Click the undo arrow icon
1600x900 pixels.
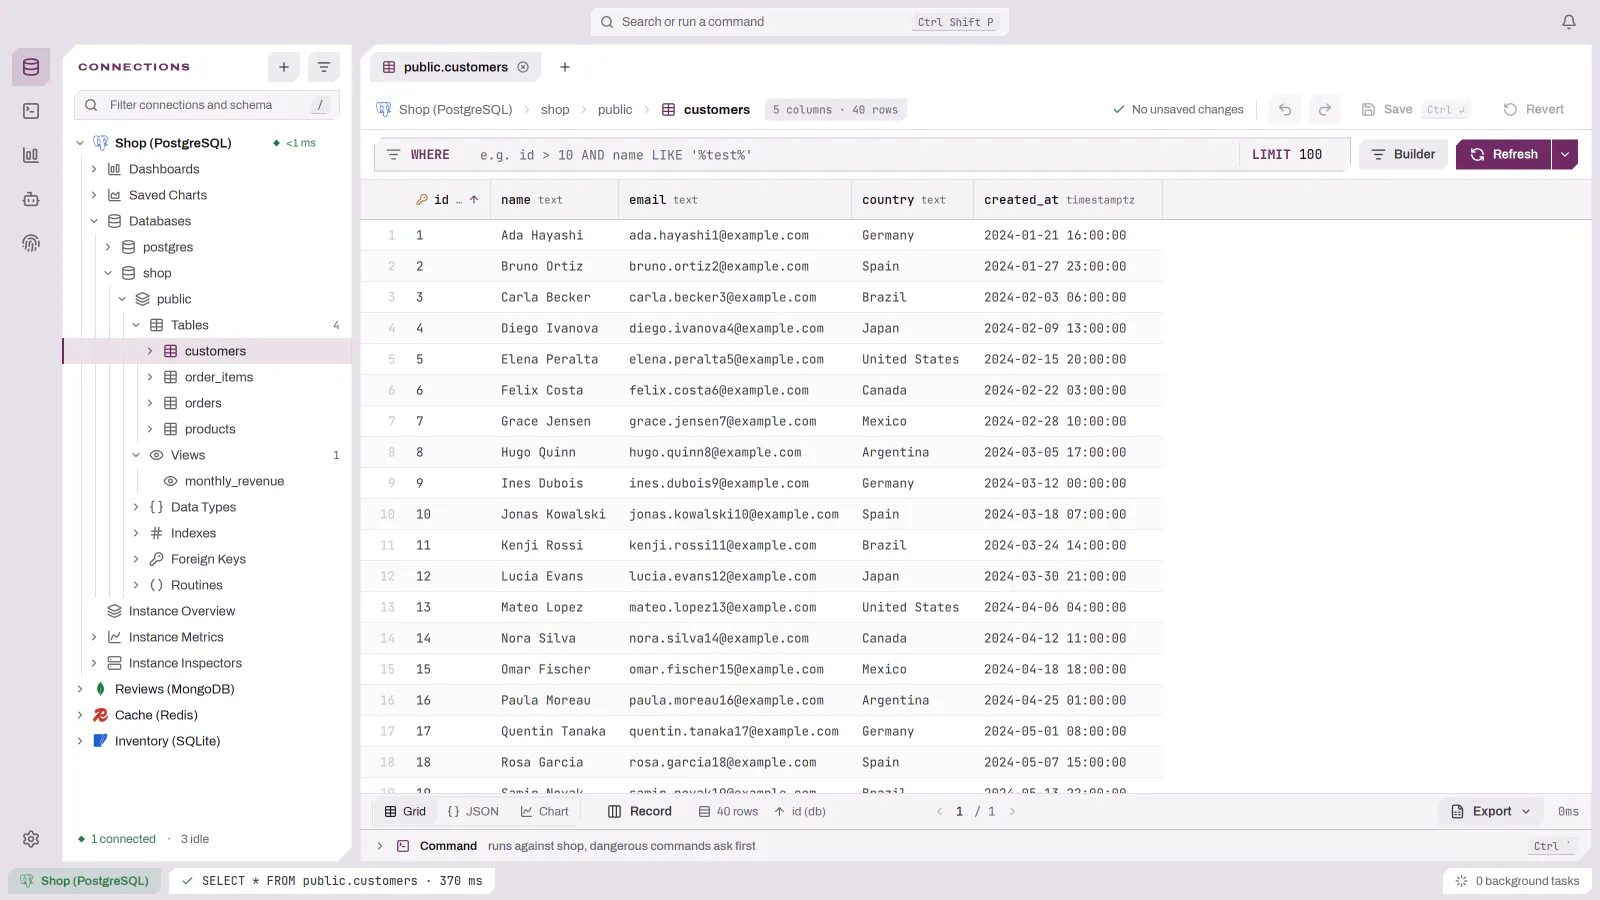tap(1285, 110)
